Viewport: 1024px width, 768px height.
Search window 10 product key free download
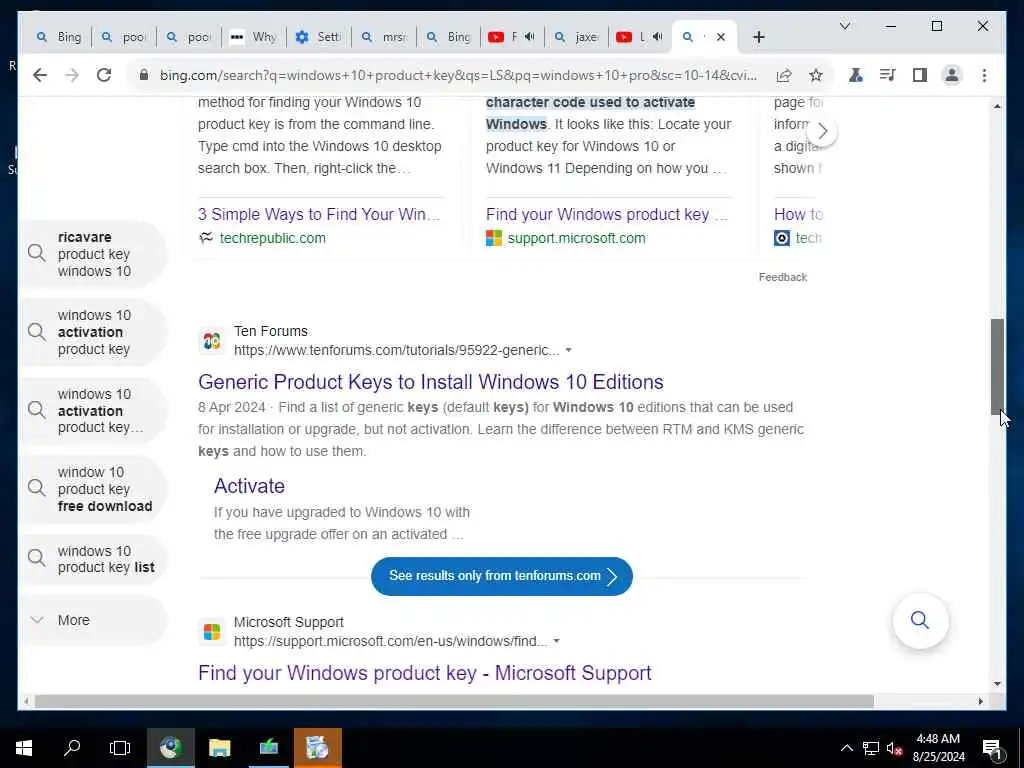[x=93, y=489]
